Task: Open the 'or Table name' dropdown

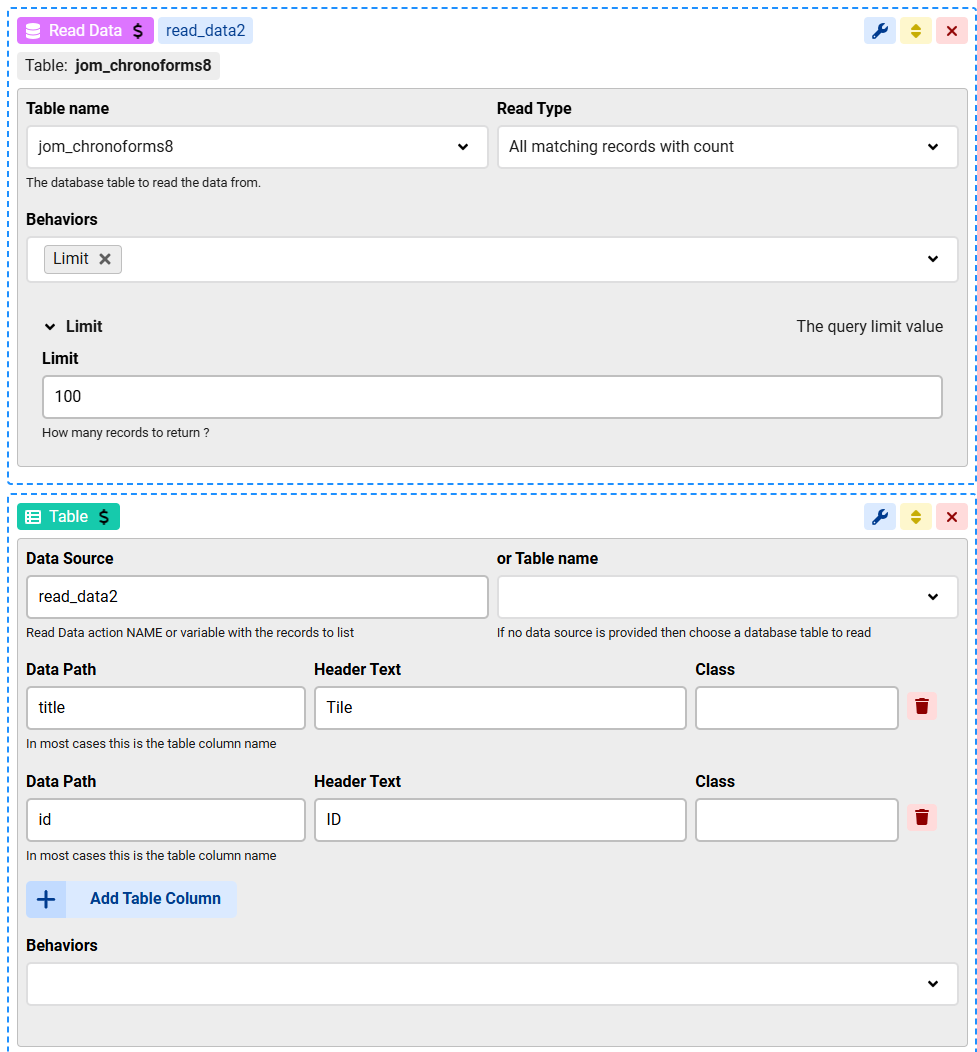Action: coord(727,597)
